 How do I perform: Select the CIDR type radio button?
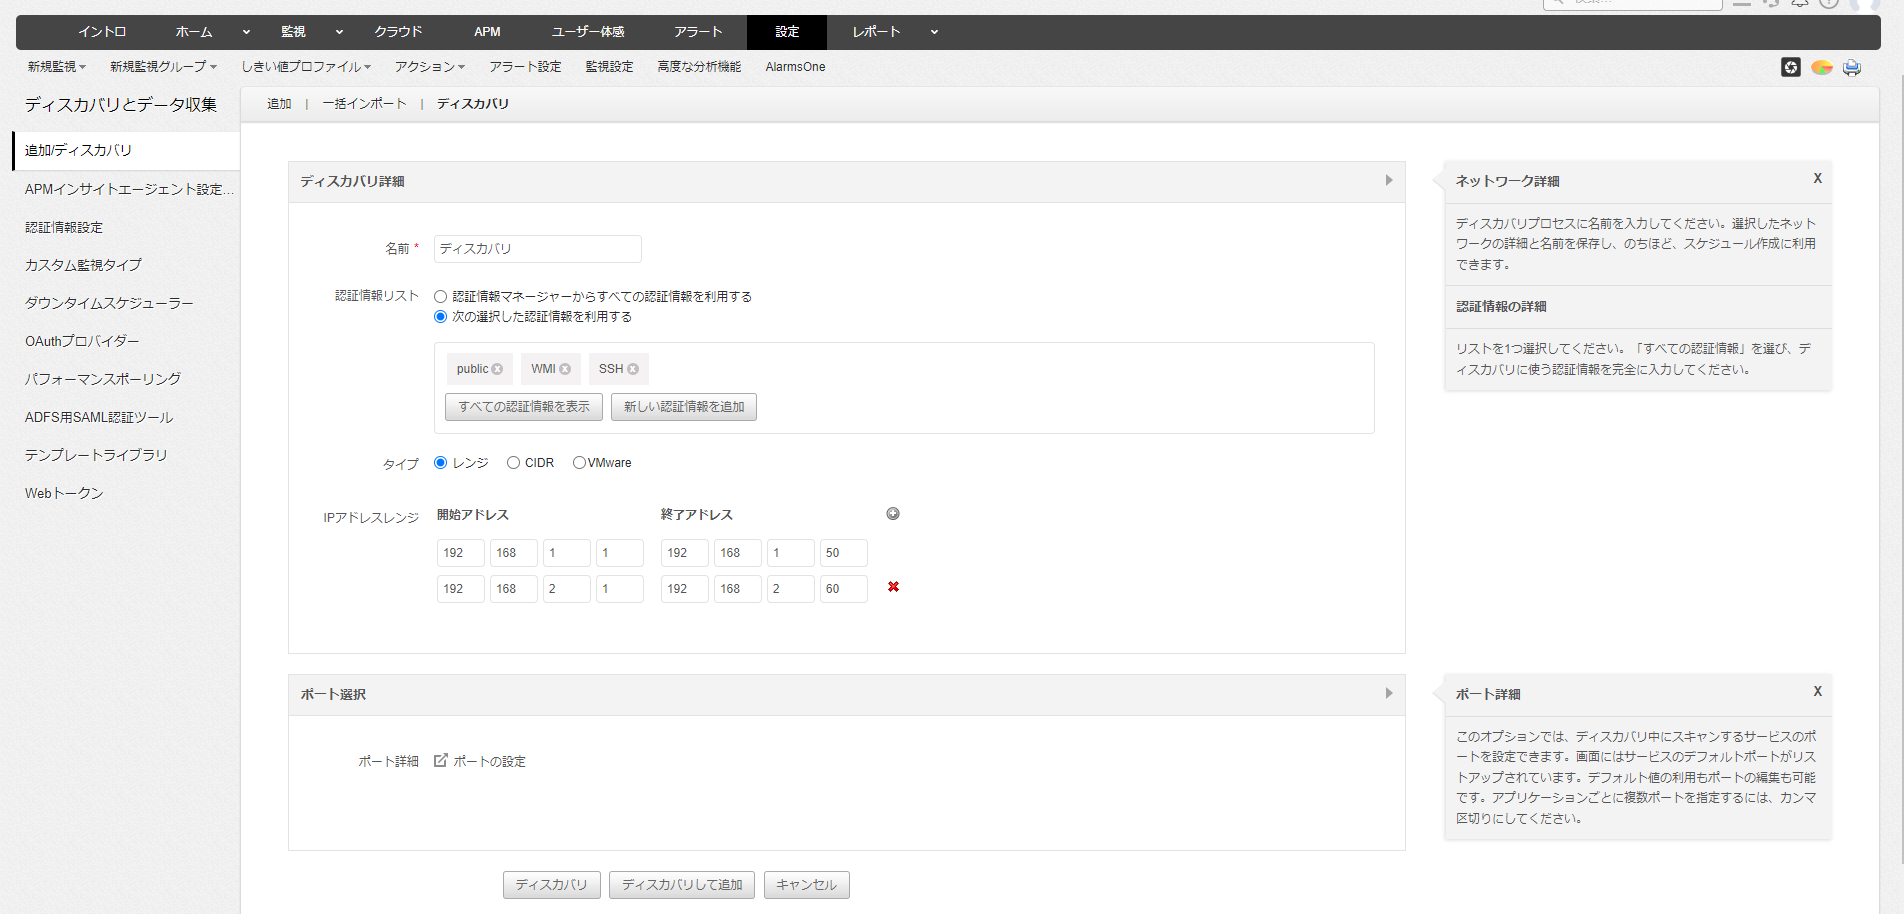pyautogui.click(x=513, y=463)
